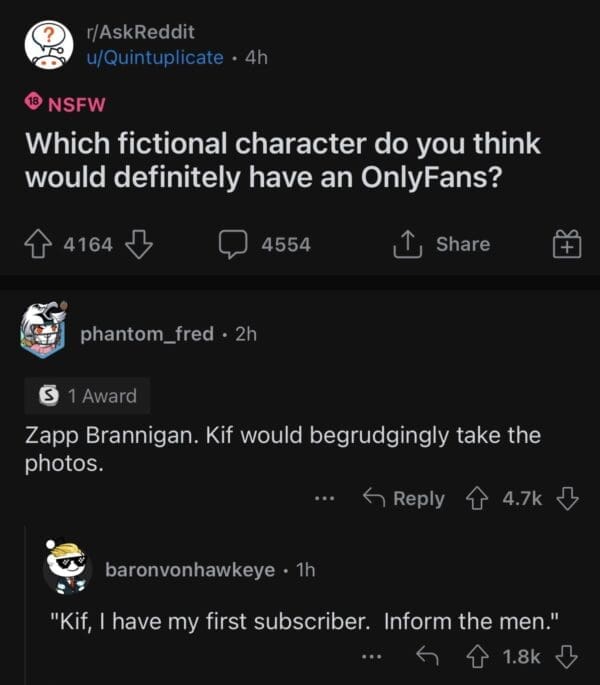The image size is (600, 685).
Task: Upvote the OnlyFans question post
Action: coord(39,244)
